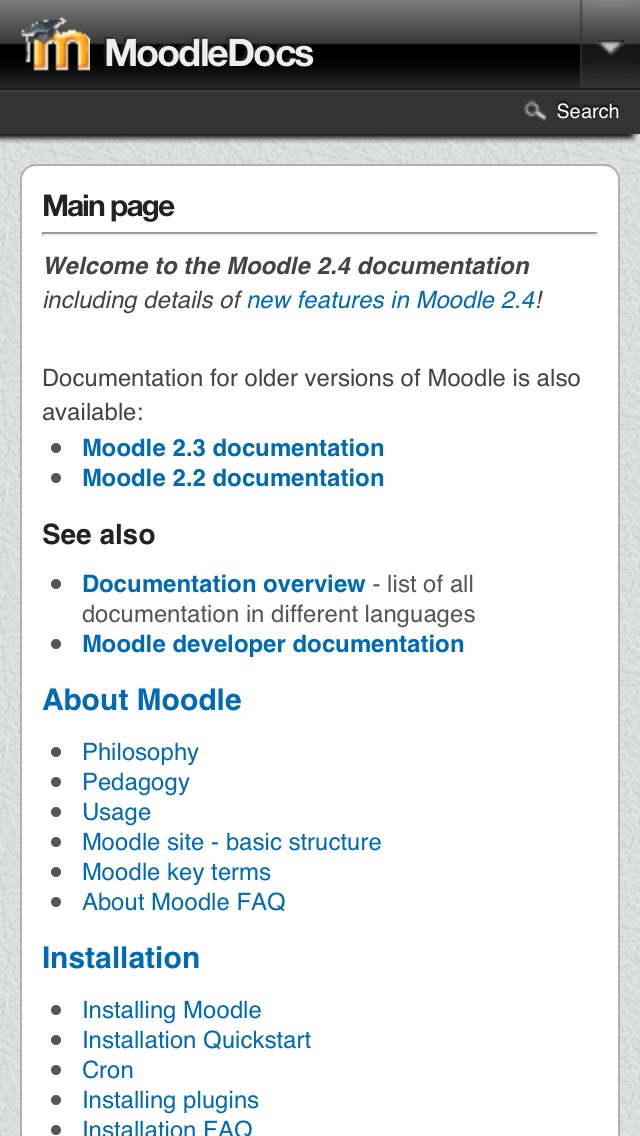Viewport: 640px width, 1136px height.
Task: Visit the Philosophy page
Action: click(140, 752)
